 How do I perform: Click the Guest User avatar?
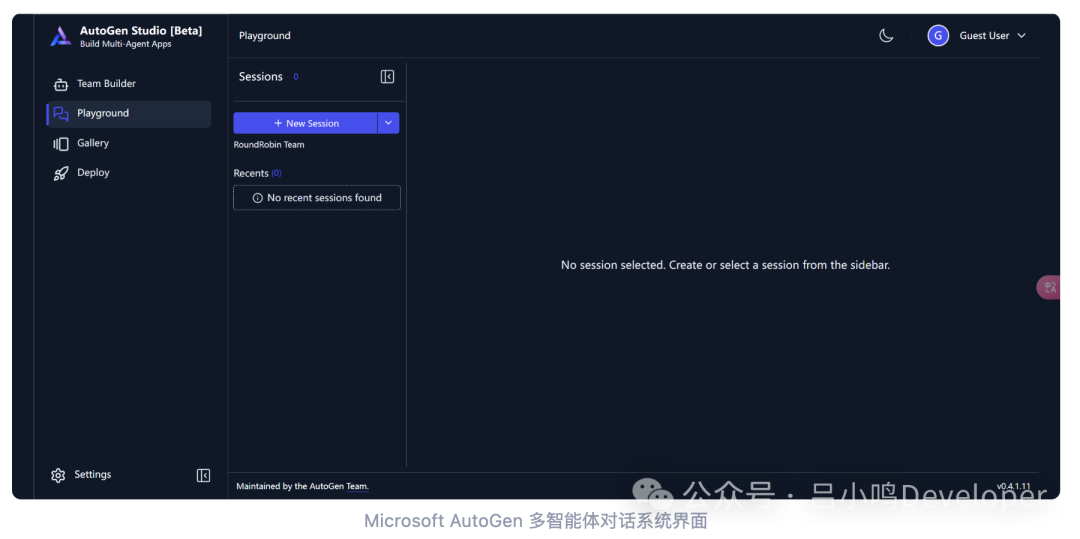pos(937,36)
